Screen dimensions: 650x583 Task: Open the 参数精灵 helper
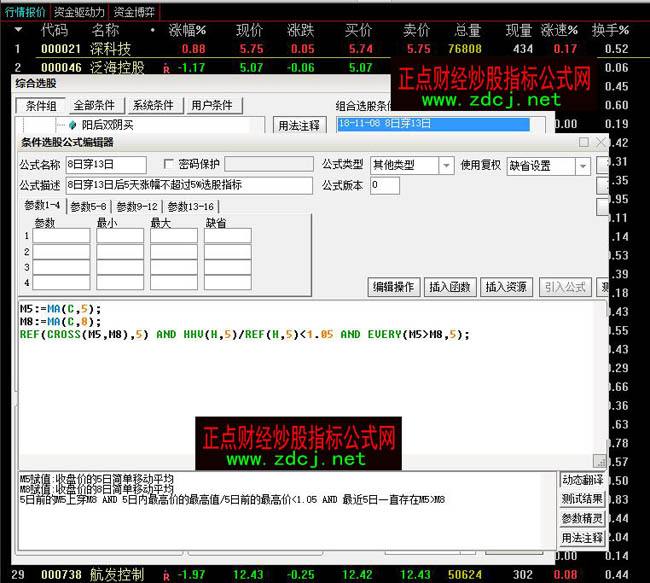point(582,518)
